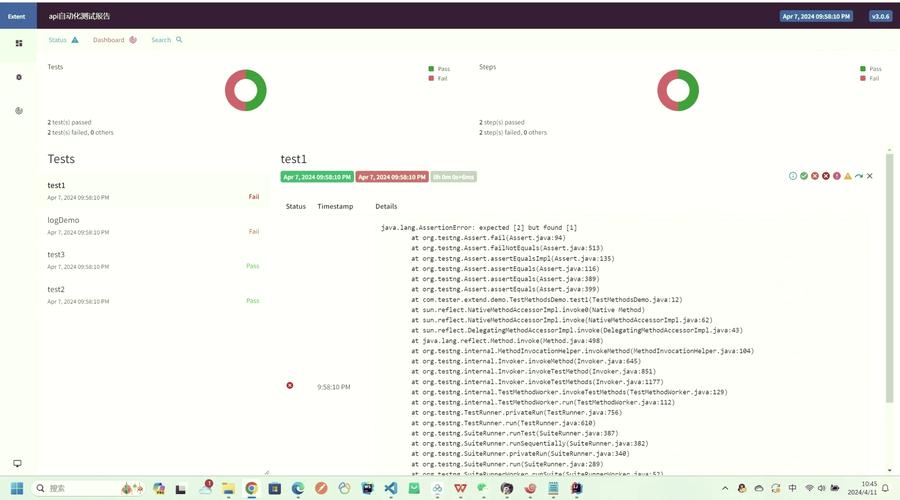Viewport: 900px width, 500px height.
Task: Toggle the Dashboard view
Action: (115, 40)
